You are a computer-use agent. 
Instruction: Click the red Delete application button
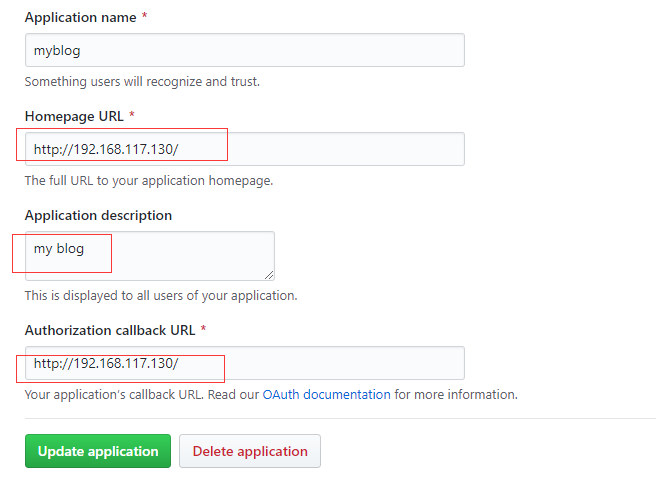click(x=250, y=451)
